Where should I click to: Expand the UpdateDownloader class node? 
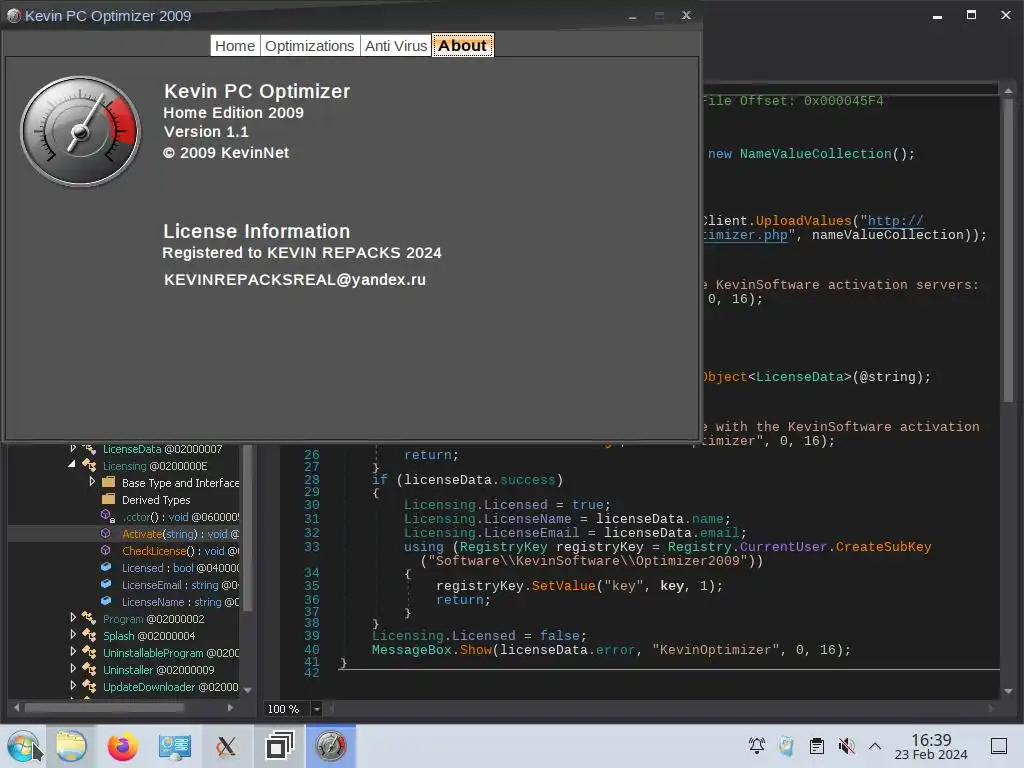tap(73, 685)
